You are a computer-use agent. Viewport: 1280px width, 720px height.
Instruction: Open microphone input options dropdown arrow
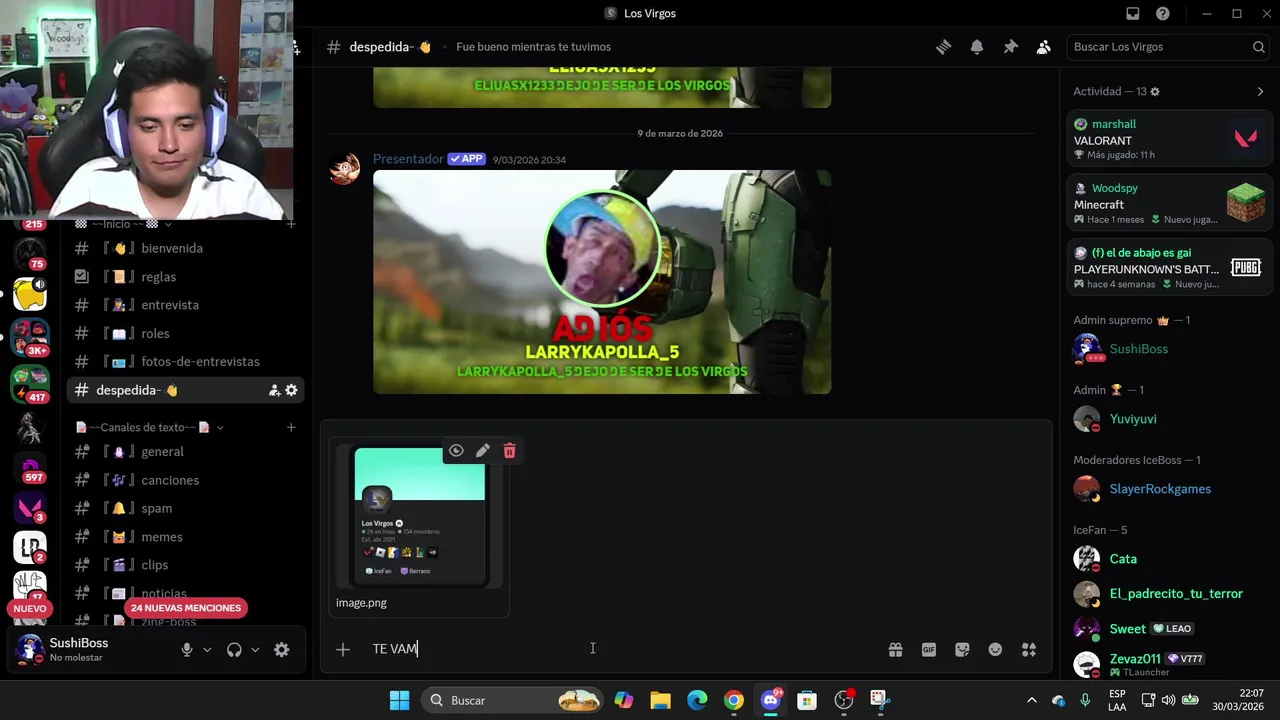pos(207,650)
